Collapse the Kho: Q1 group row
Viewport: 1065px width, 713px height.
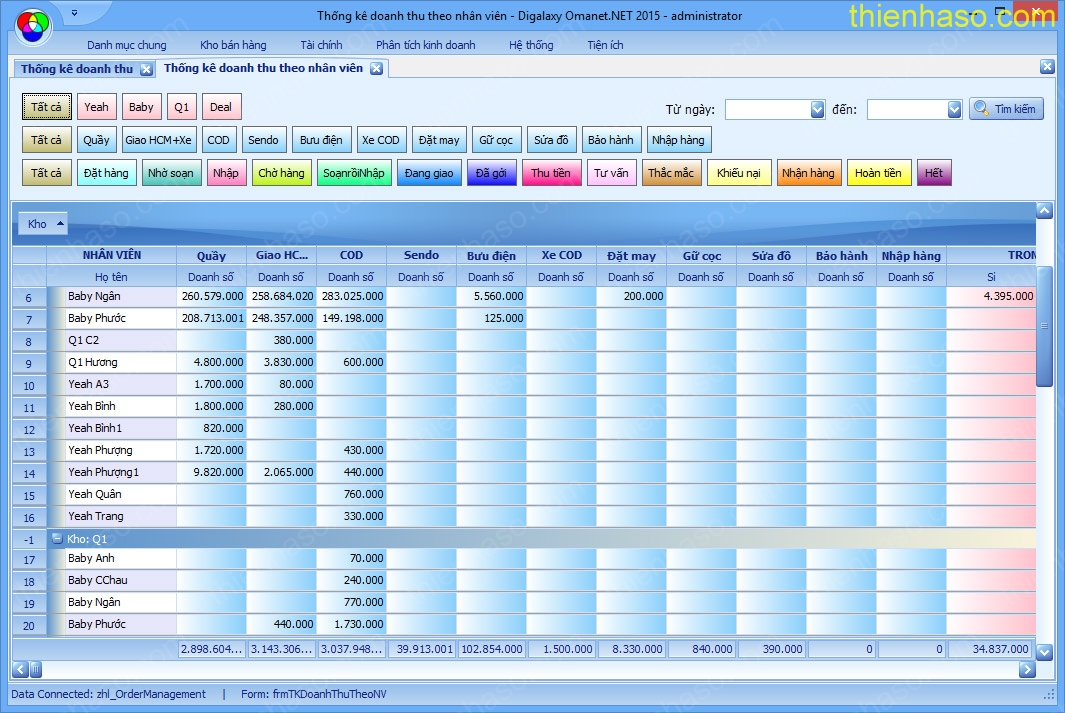pos(58,538)
